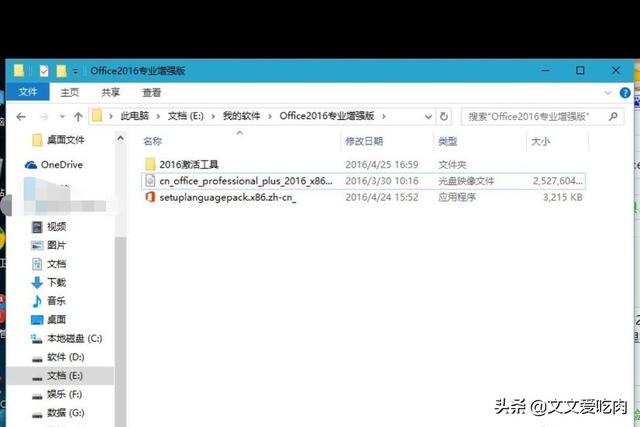The height and width of the screenshot is (427, 640).
Task: Switch to the 查看 ribbon tab
Action: (x=151, y=92)
